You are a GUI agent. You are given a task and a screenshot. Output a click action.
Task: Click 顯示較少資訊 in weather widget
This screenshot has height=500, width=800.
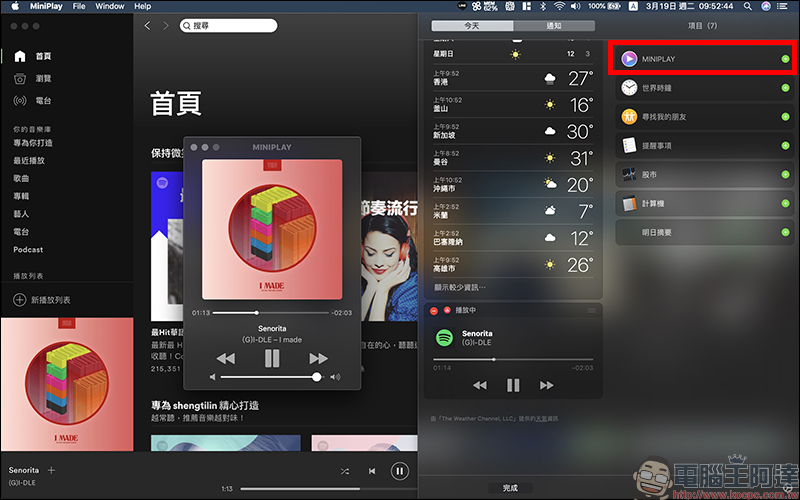point(460,287)
